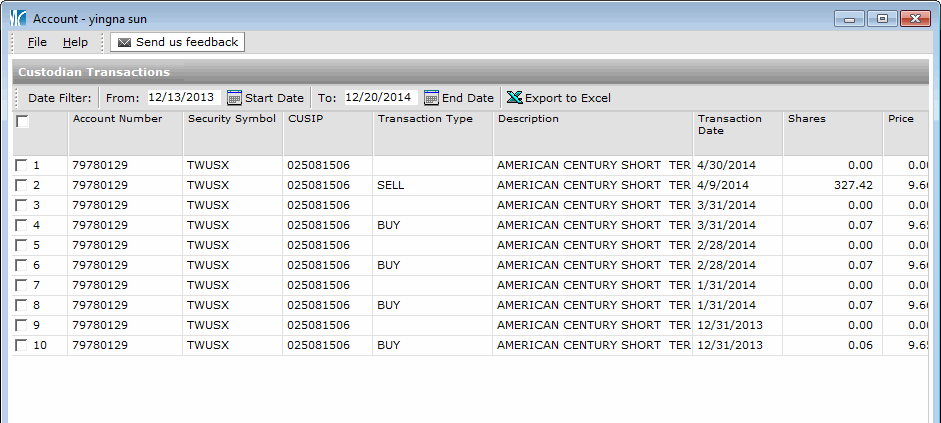Tick the checkbox for row 10
Viewport: 941px width, 423px height.
click(21, 346)
